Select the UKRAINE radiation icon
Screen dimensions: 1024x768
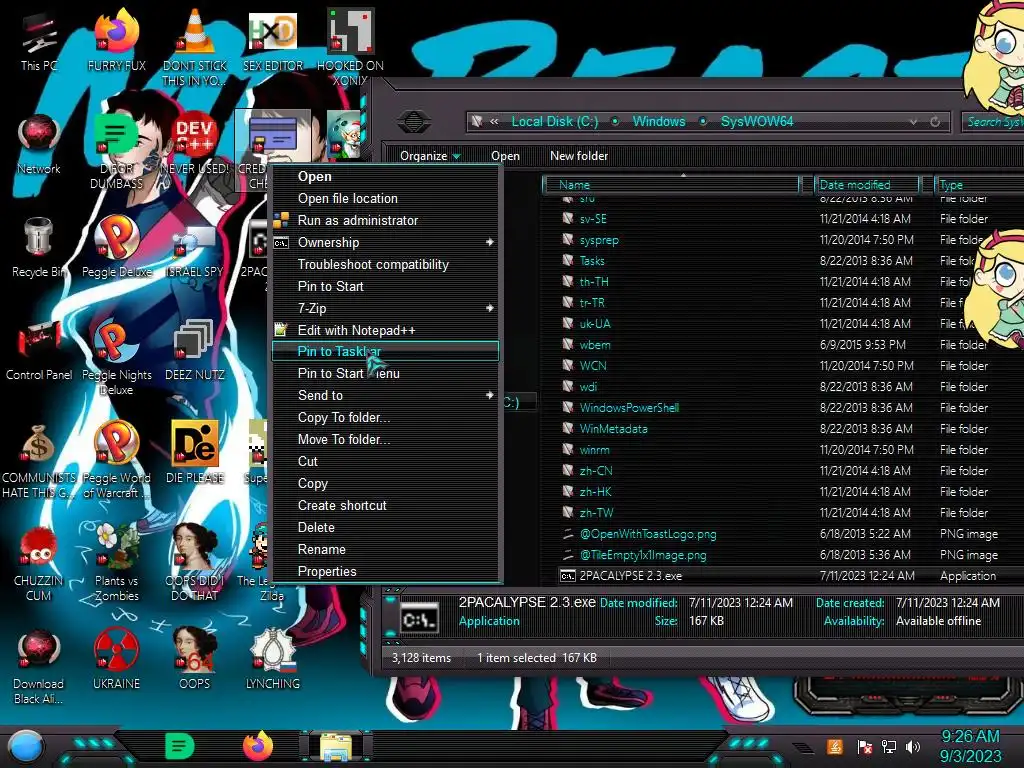(116, 660)
